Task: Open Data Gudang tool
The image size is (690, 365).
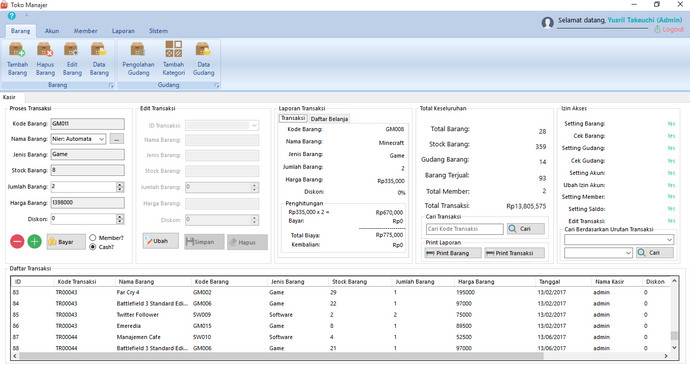Action: (203, 59)
